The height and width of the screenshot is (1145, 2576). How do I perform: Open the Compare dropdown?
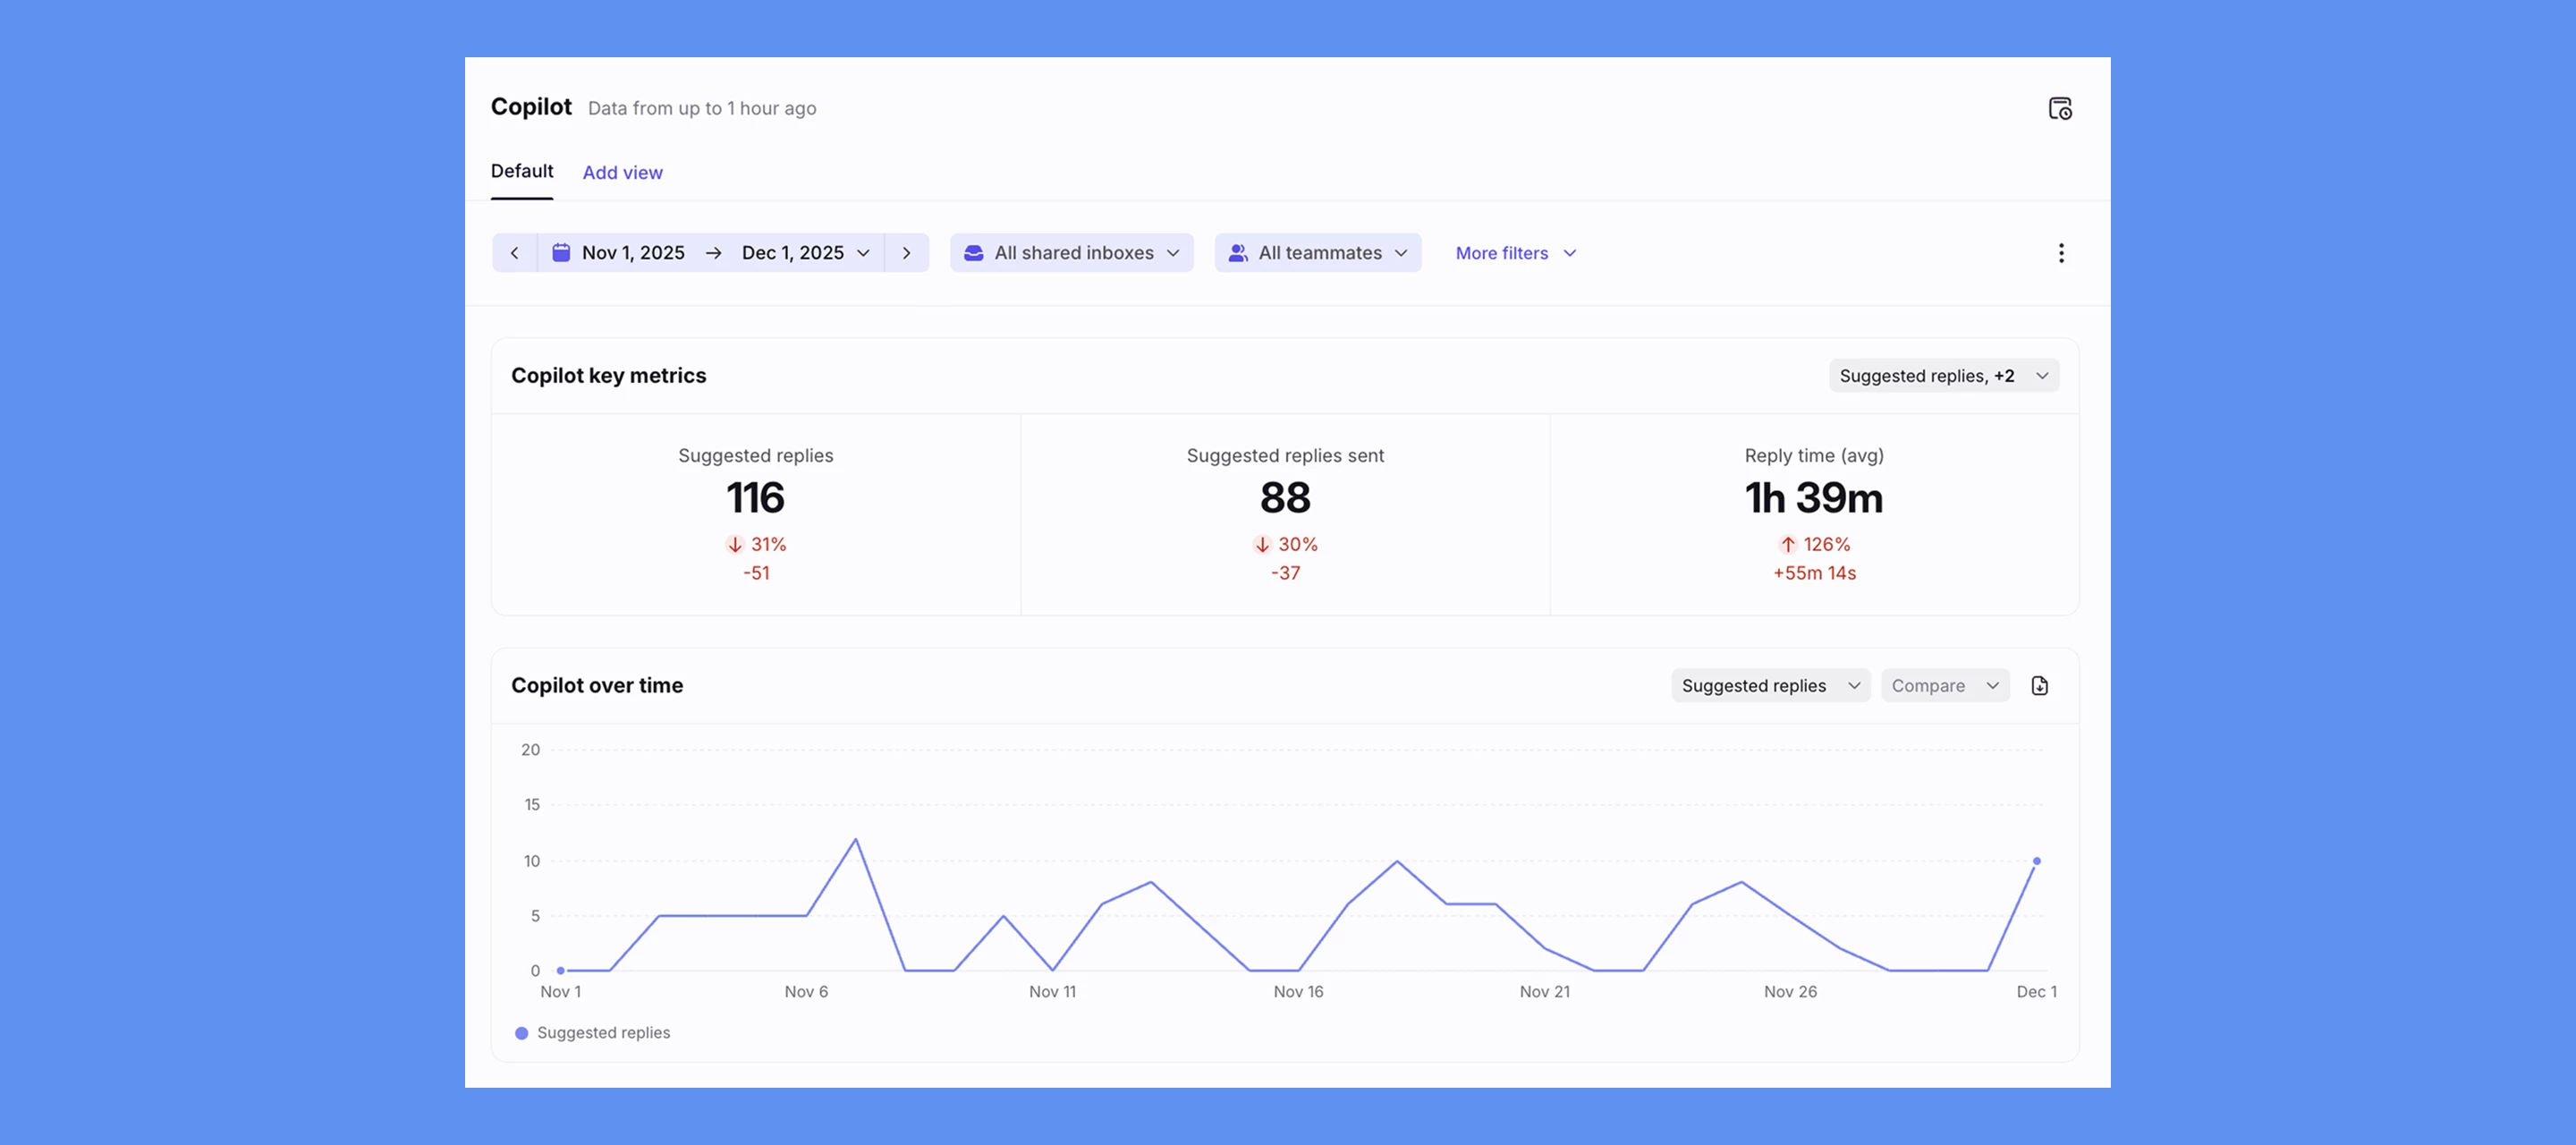click(x=1944, y=686)
